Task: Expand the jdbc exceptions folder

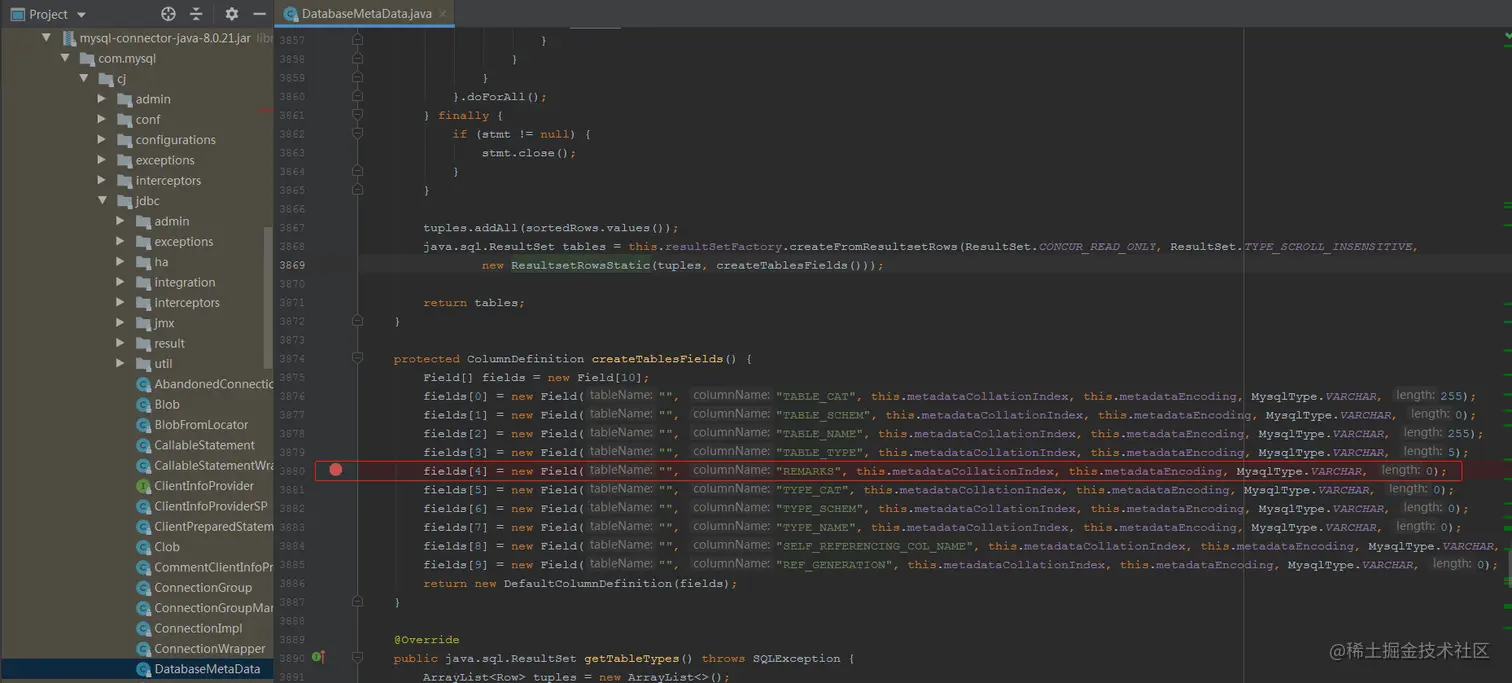Action: pyautogui.click(x=121, y=241)
